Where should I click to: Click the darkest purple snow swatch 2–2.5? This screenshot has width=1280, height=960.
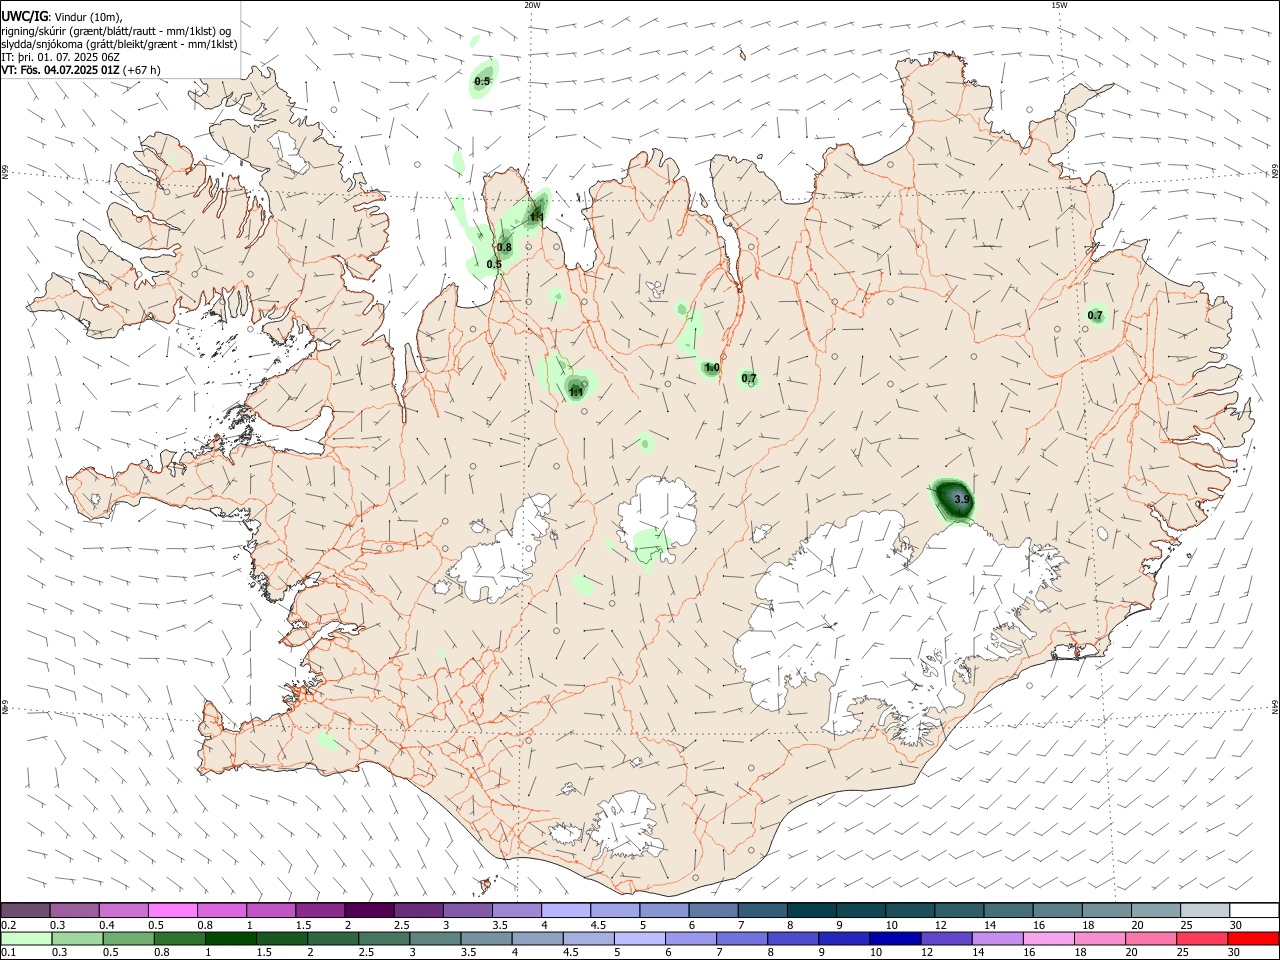(369, 910)
